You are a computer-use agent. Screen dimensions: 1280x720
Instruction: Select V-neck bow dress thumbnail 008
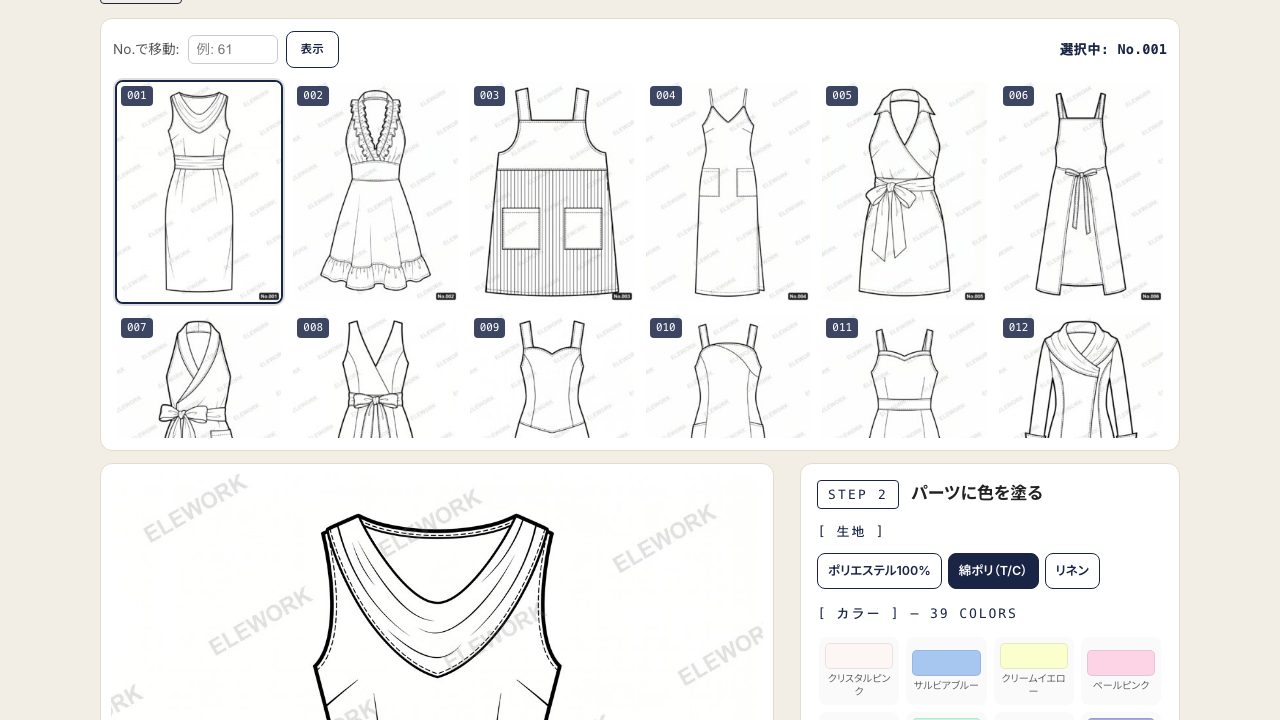375,376
